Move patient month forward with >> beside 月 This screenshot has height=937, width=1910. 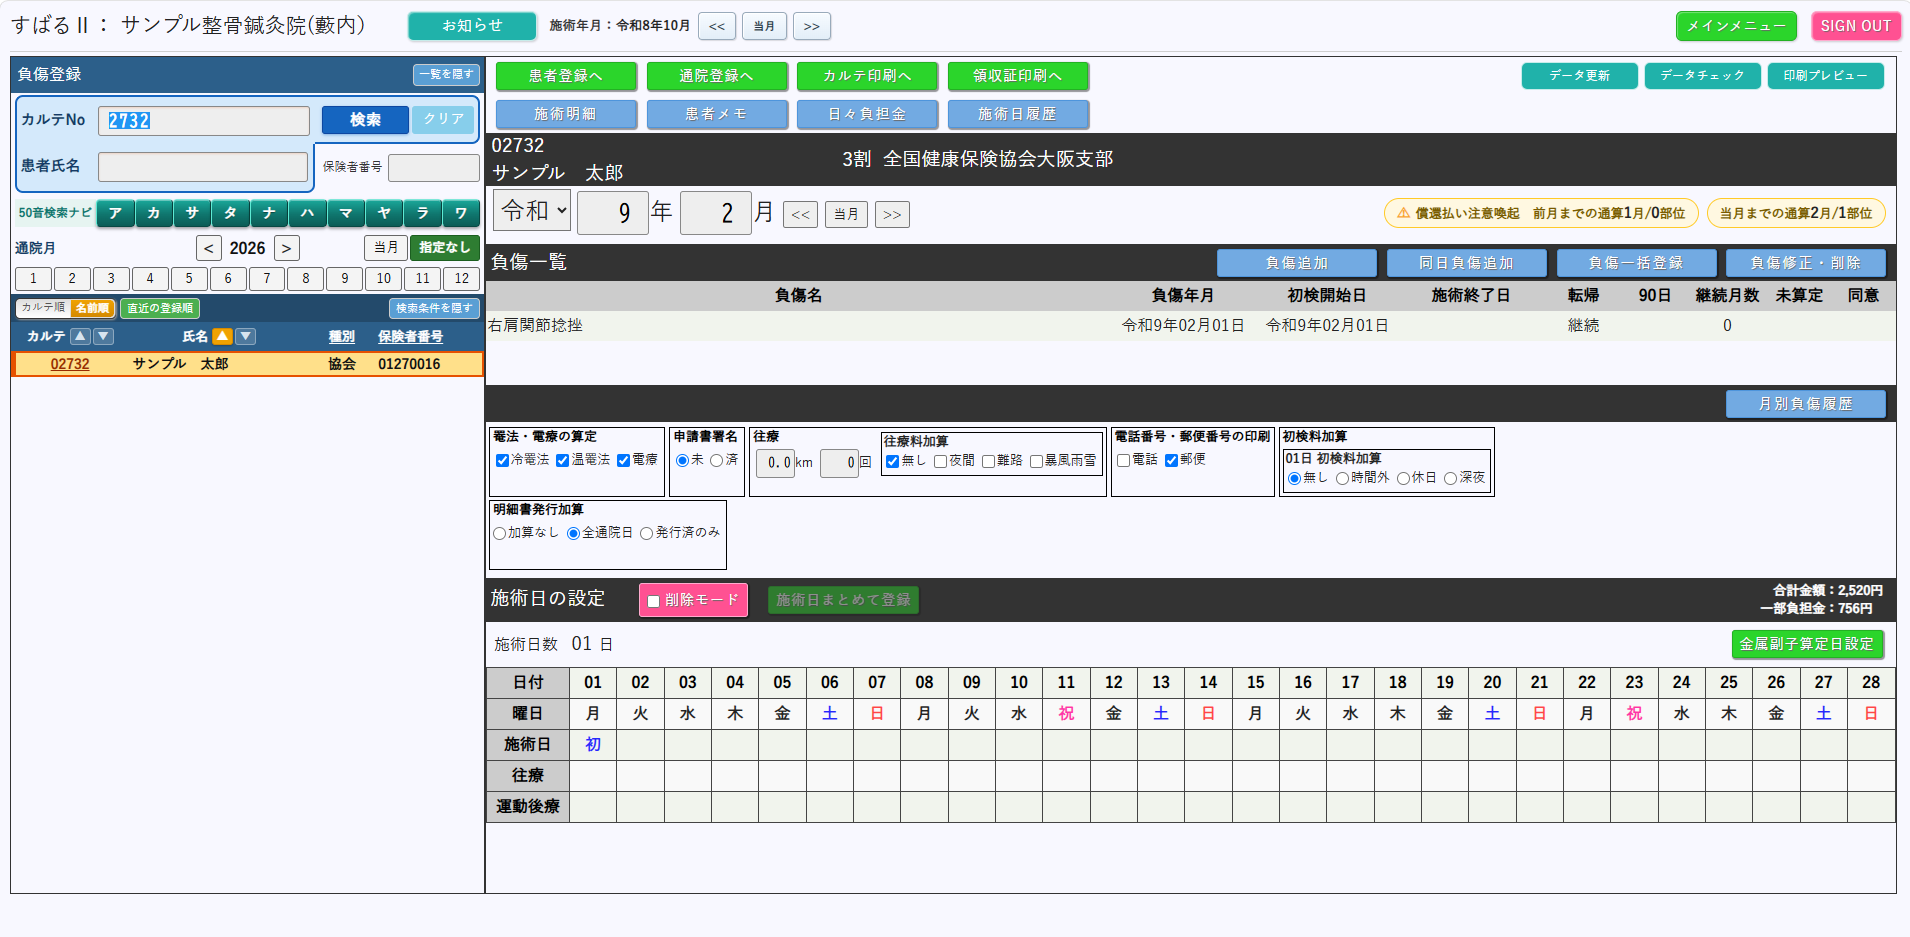point(892,214)
